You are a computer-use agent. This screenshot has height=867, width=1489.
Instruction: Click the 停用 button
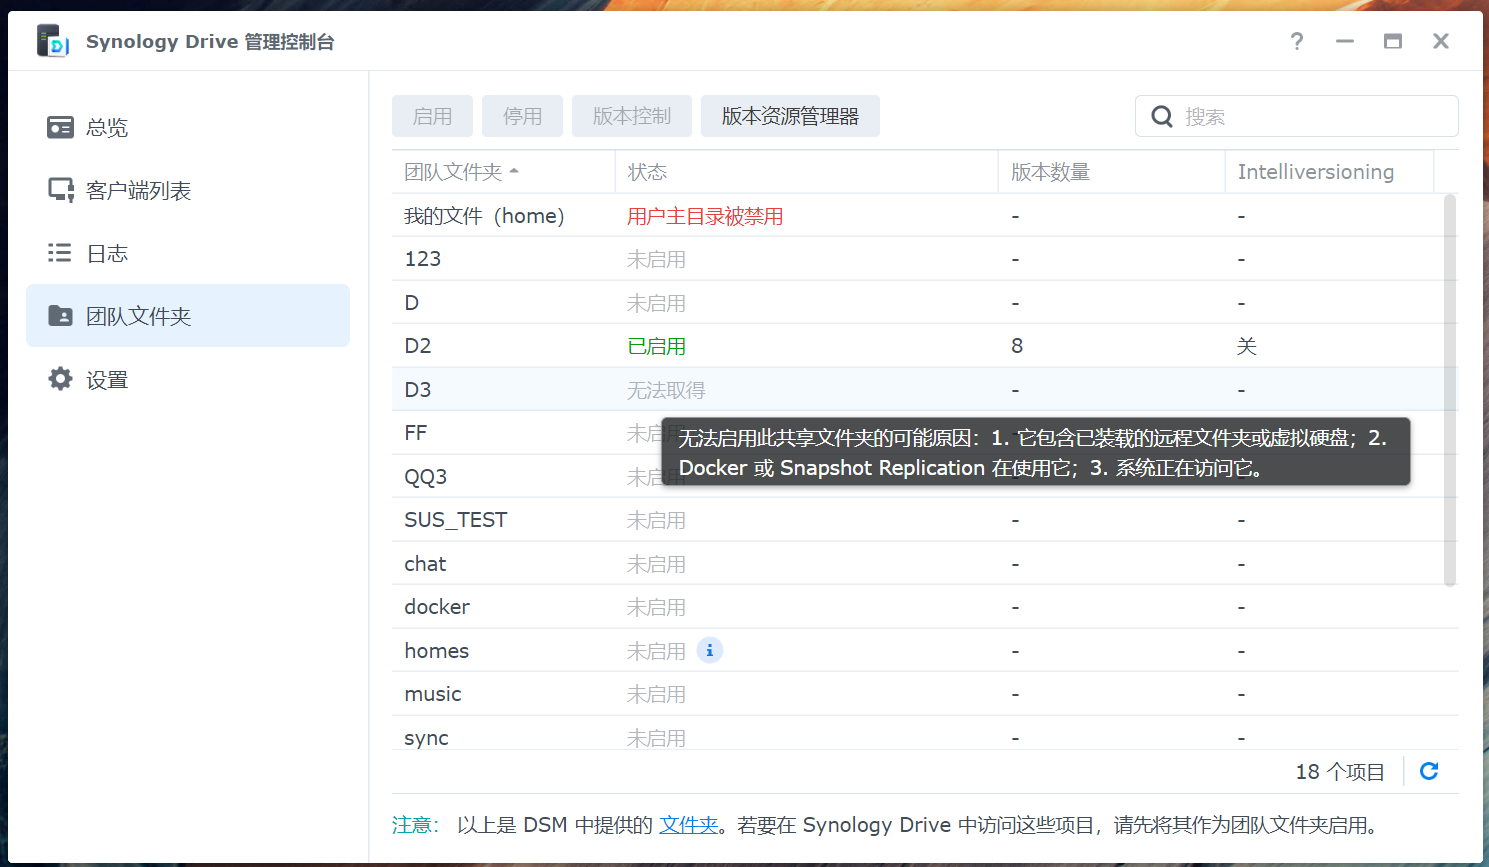pyautogui.click(x=522, y=116)
